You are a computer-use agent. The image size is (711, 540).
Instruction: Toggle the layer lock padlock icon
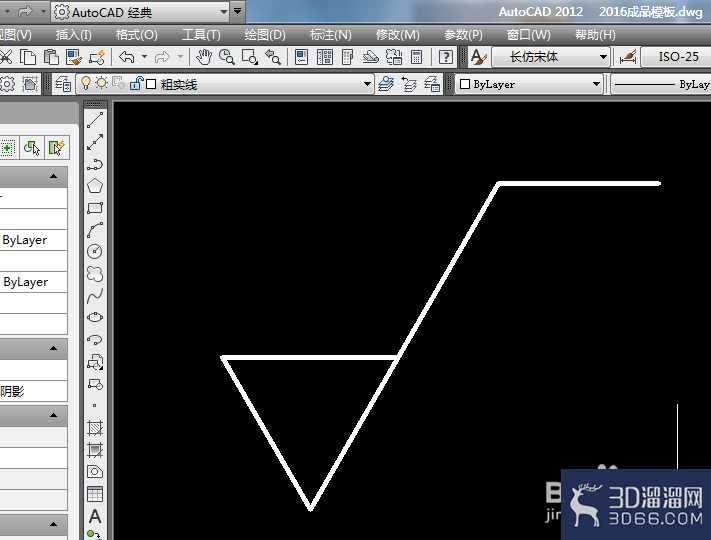coord(136,83)
